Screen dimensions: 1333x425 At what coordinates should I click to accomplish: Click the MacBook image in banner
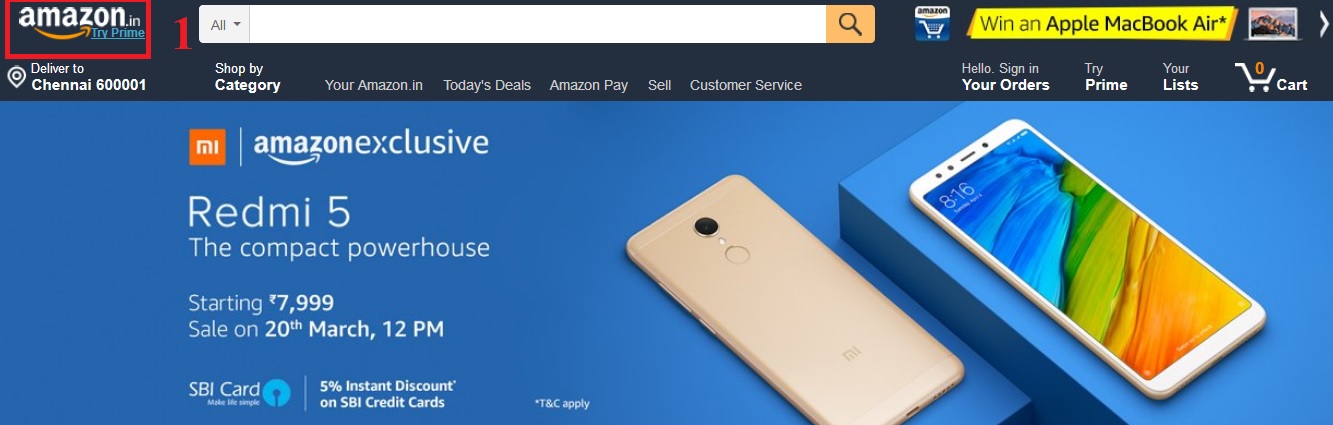(x=1272, y=24)
